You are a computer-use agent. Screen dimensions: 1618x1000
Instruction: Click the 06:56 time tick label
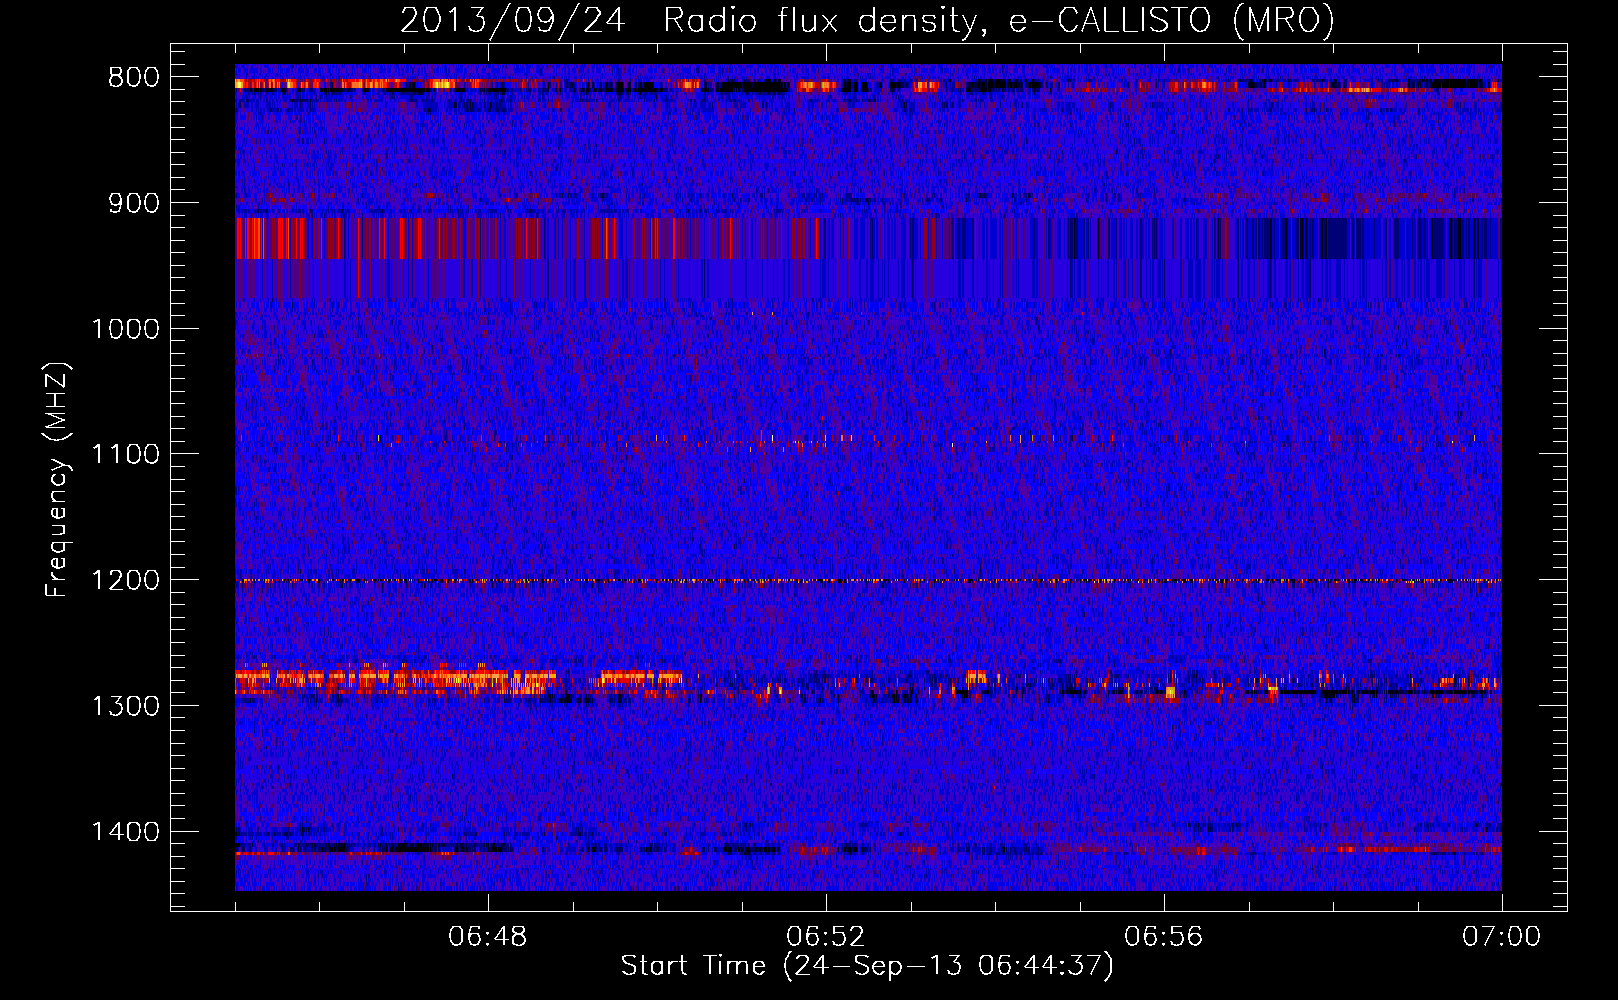[x=1164, y=937]
